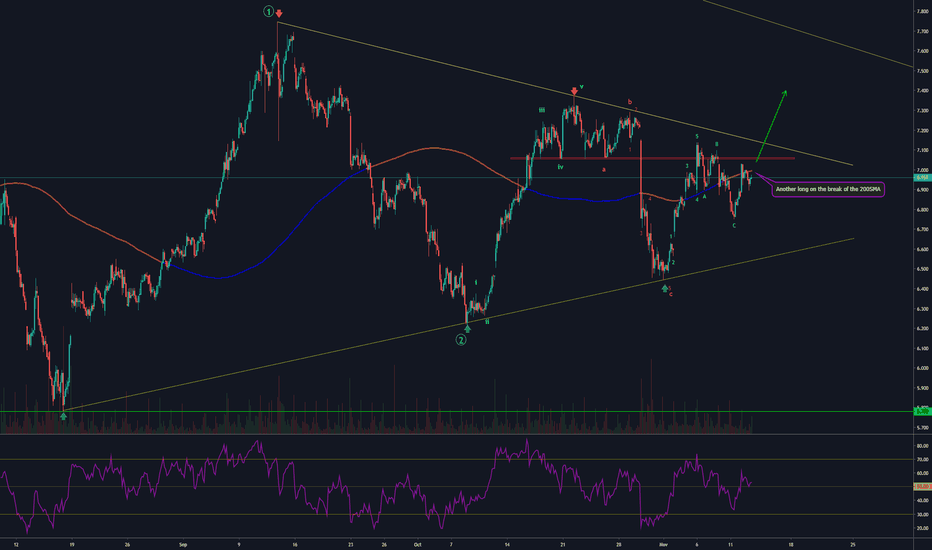Select the red down arrow beside circled 1

coord(279,13)
